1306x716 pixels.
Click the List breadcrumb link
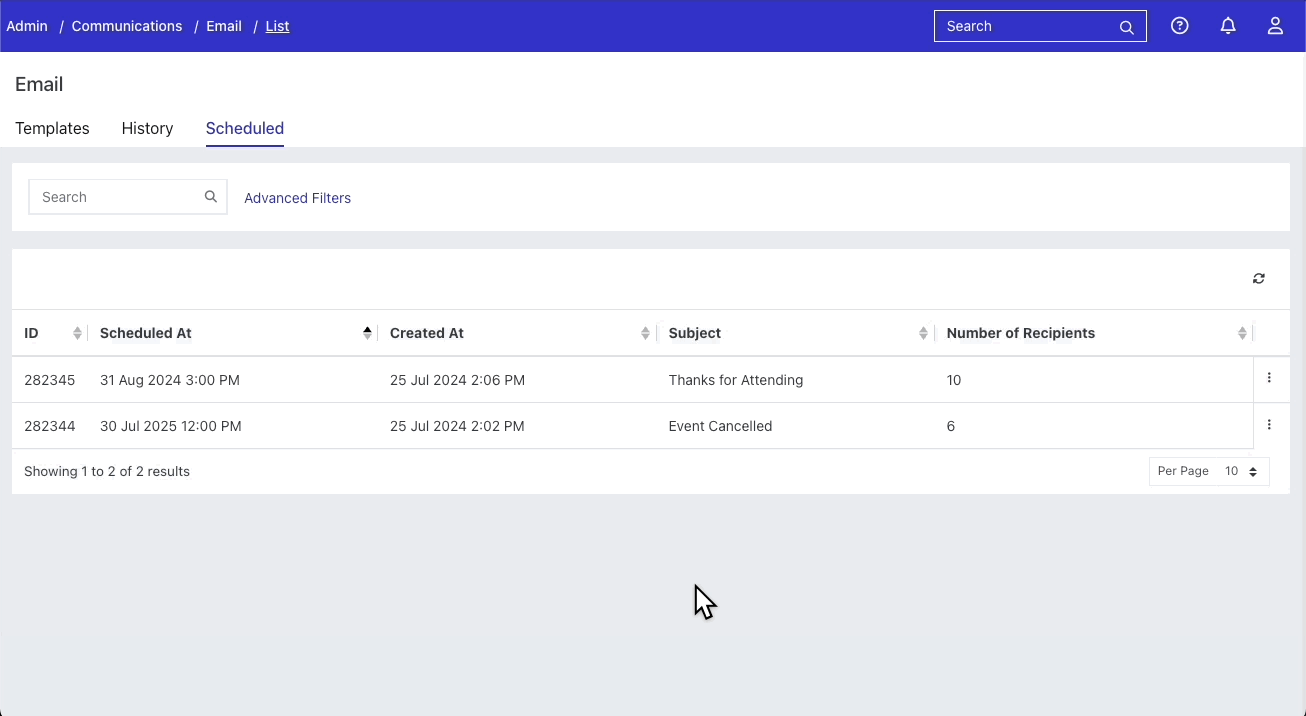coord(277,26)
